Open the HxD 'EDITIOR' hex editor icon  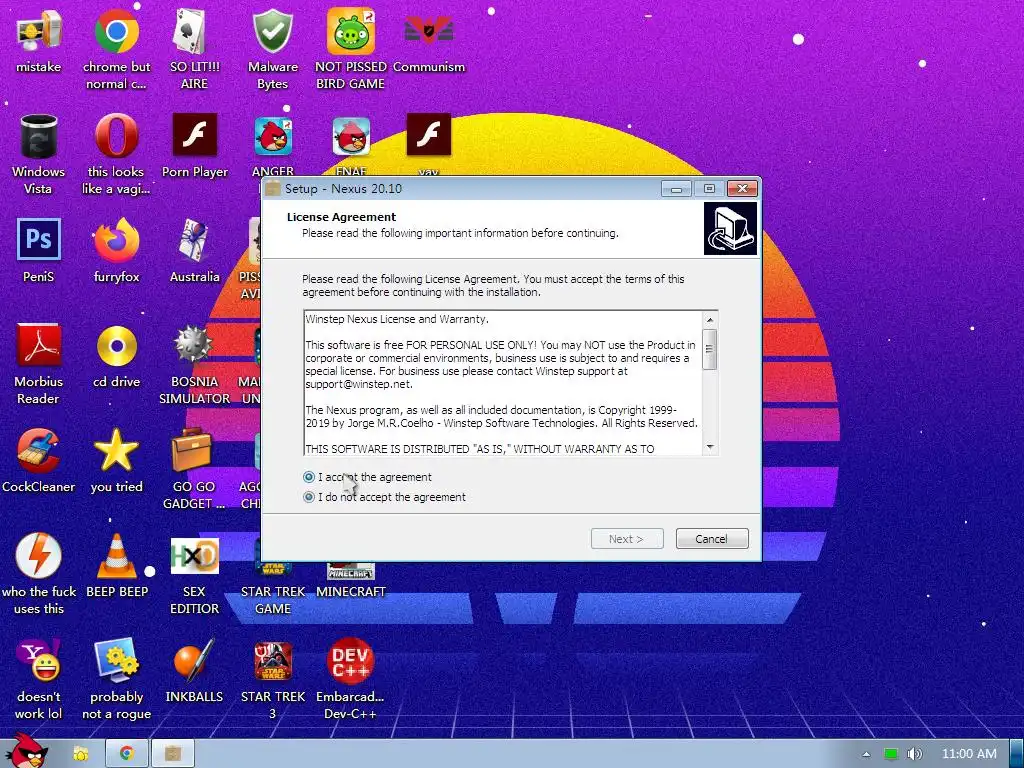(x=194, y=575)
